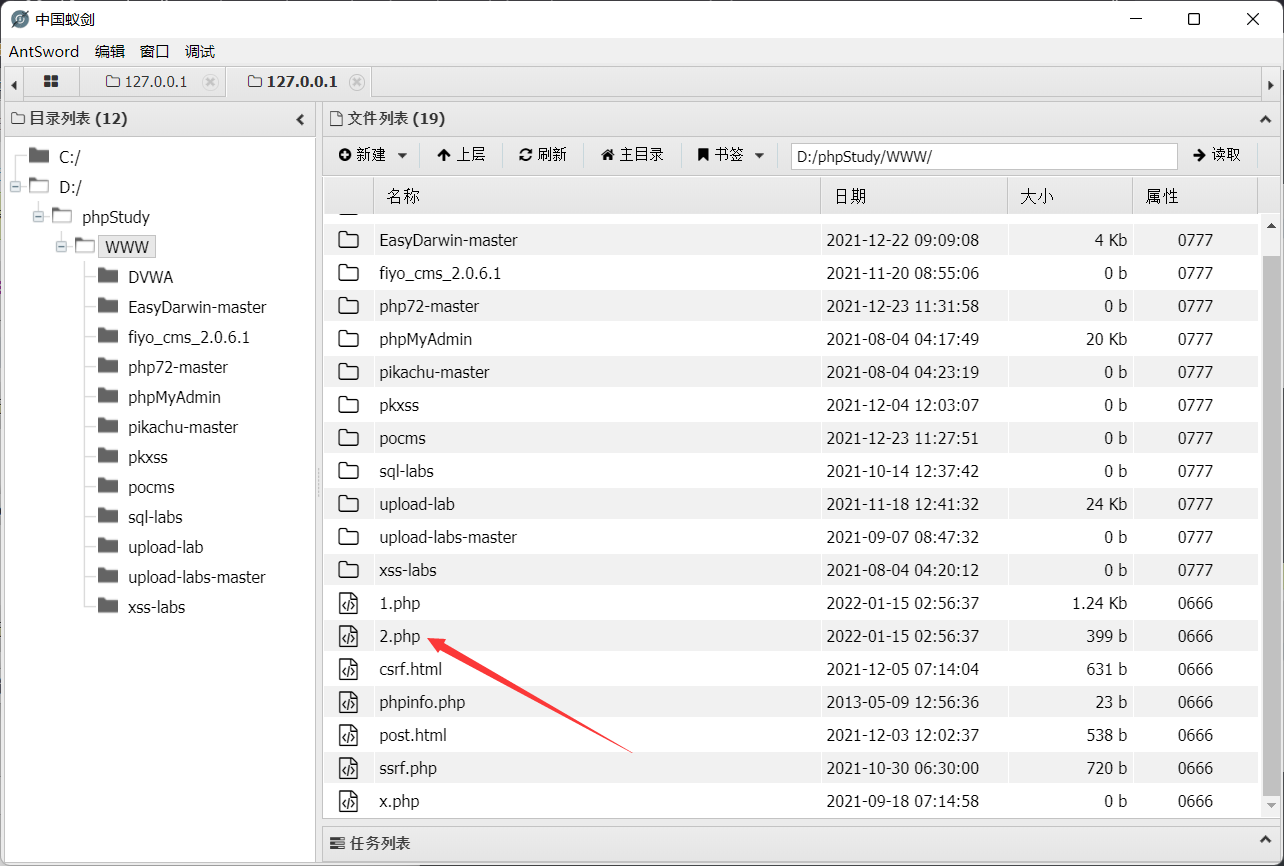
Task: Click folder icon of php72-master in file list
Action: coord(348,306)
